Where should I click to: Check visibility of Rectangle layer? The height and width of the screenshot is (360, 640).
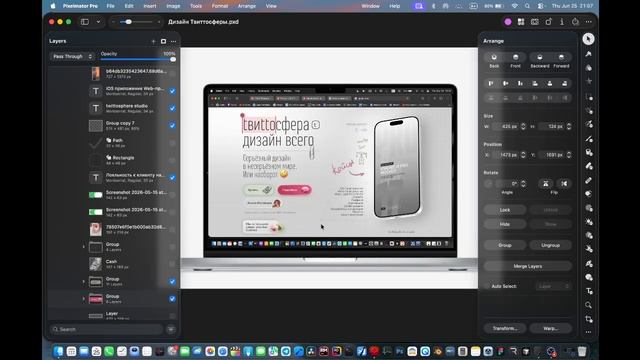[172, 160]
